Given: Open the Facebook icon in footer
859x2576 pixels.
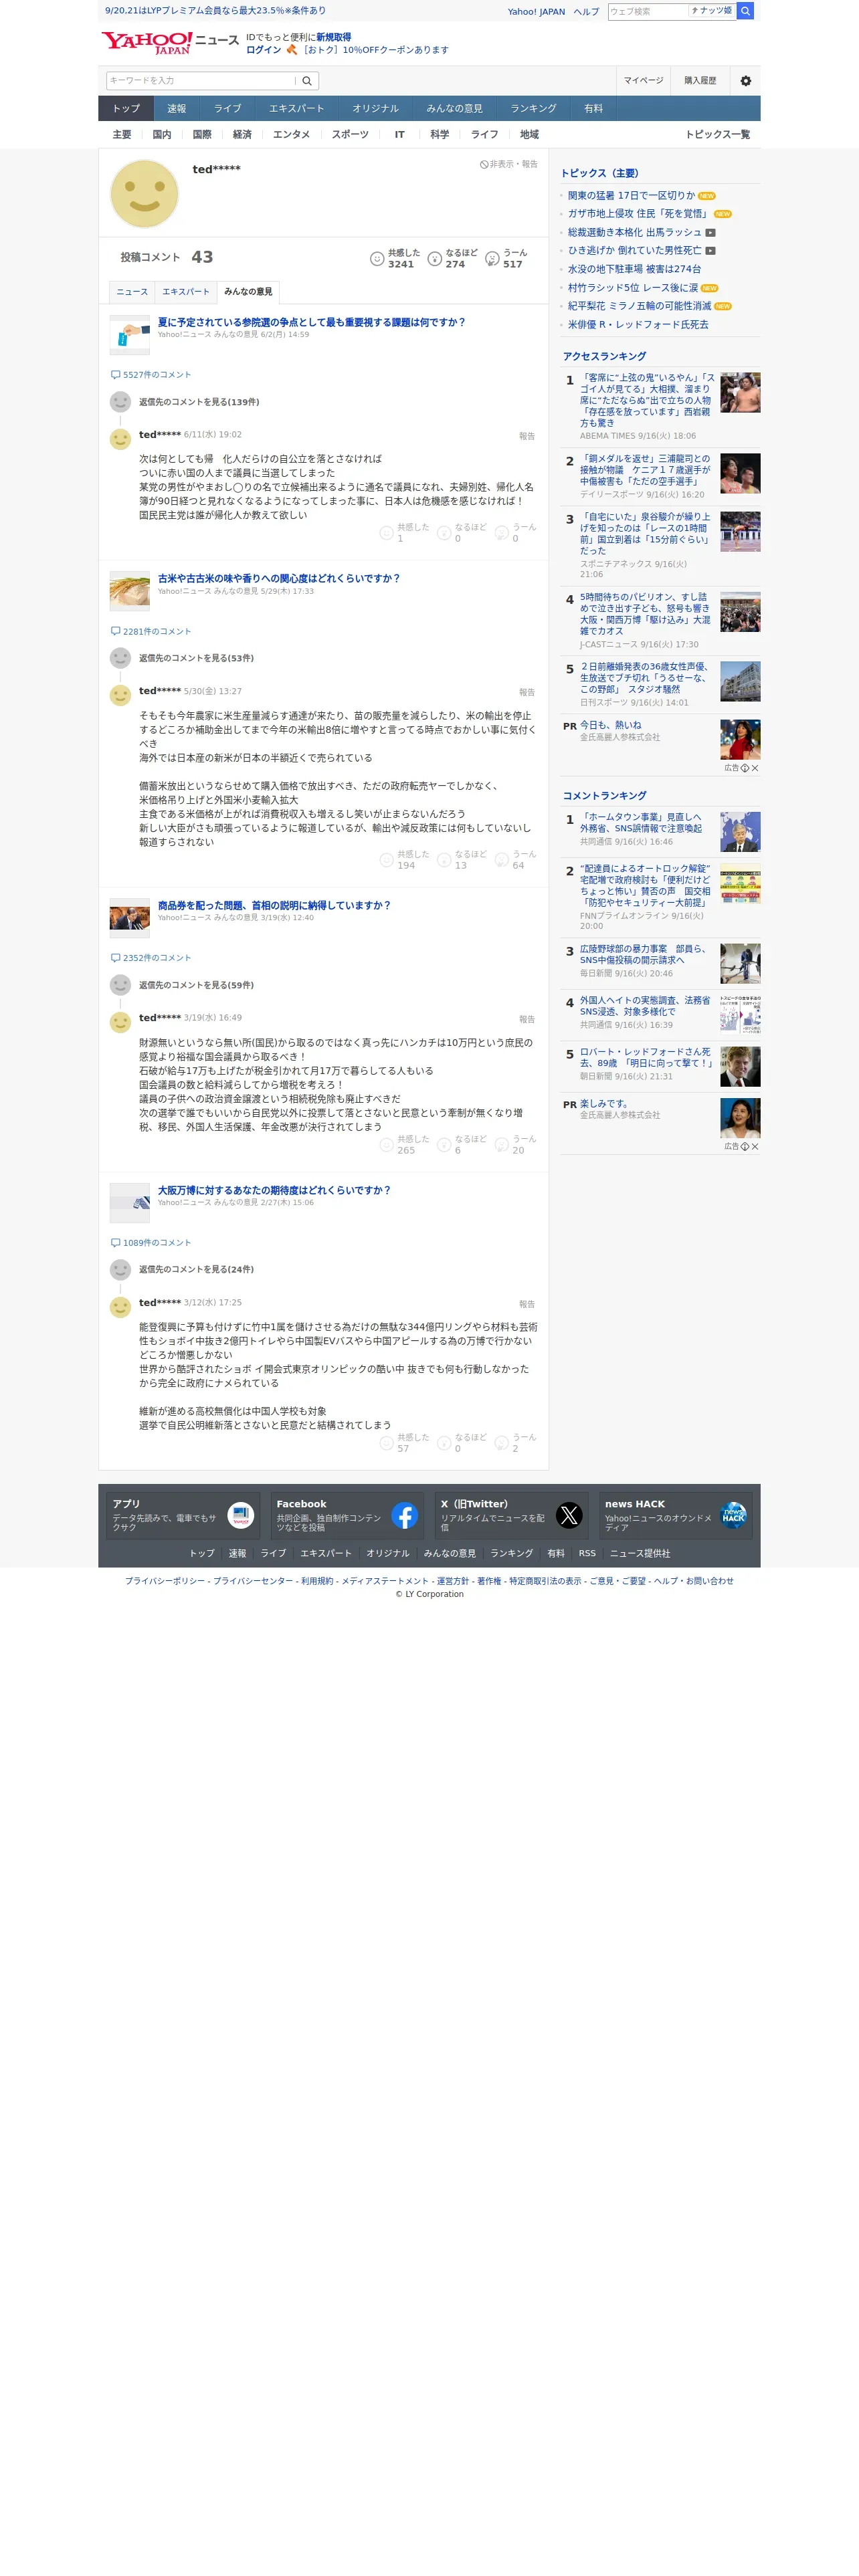Looking at the screenshot, I should tap(404, 1516).
